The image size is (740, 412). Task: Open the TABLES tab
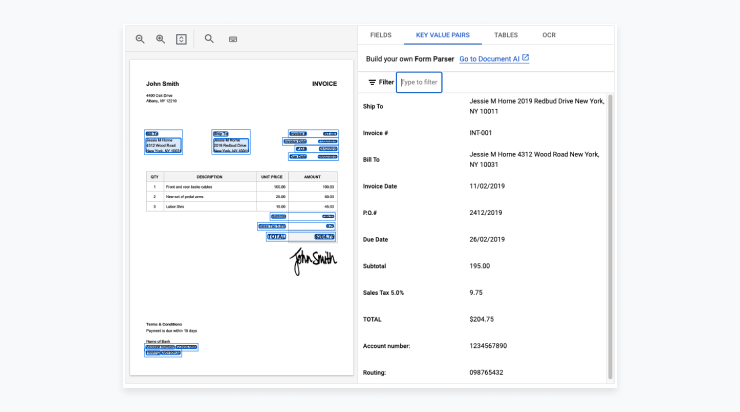tap(506, 35)
